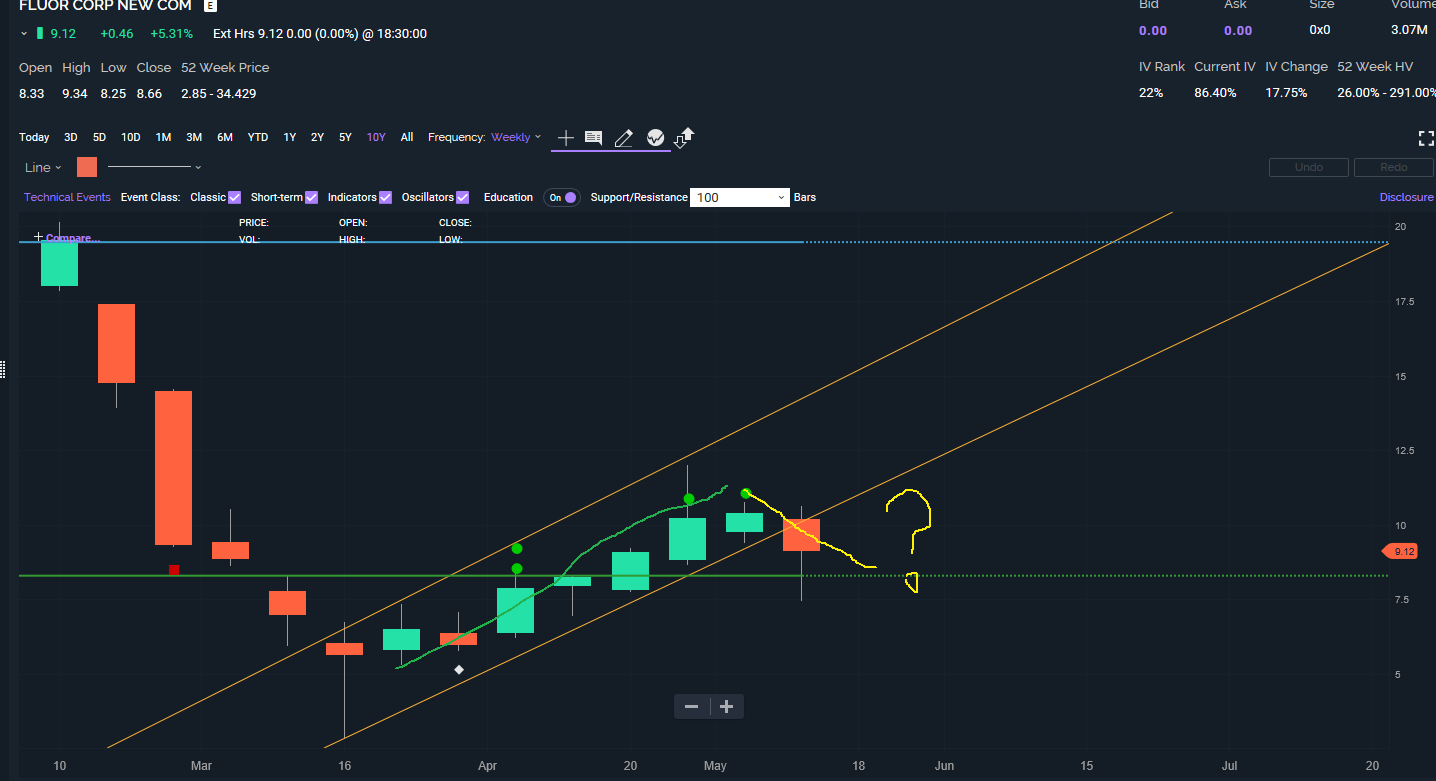Click the Technical Events link
Viewport: 1436px width, 781px height.
click(x=67, y=197)
